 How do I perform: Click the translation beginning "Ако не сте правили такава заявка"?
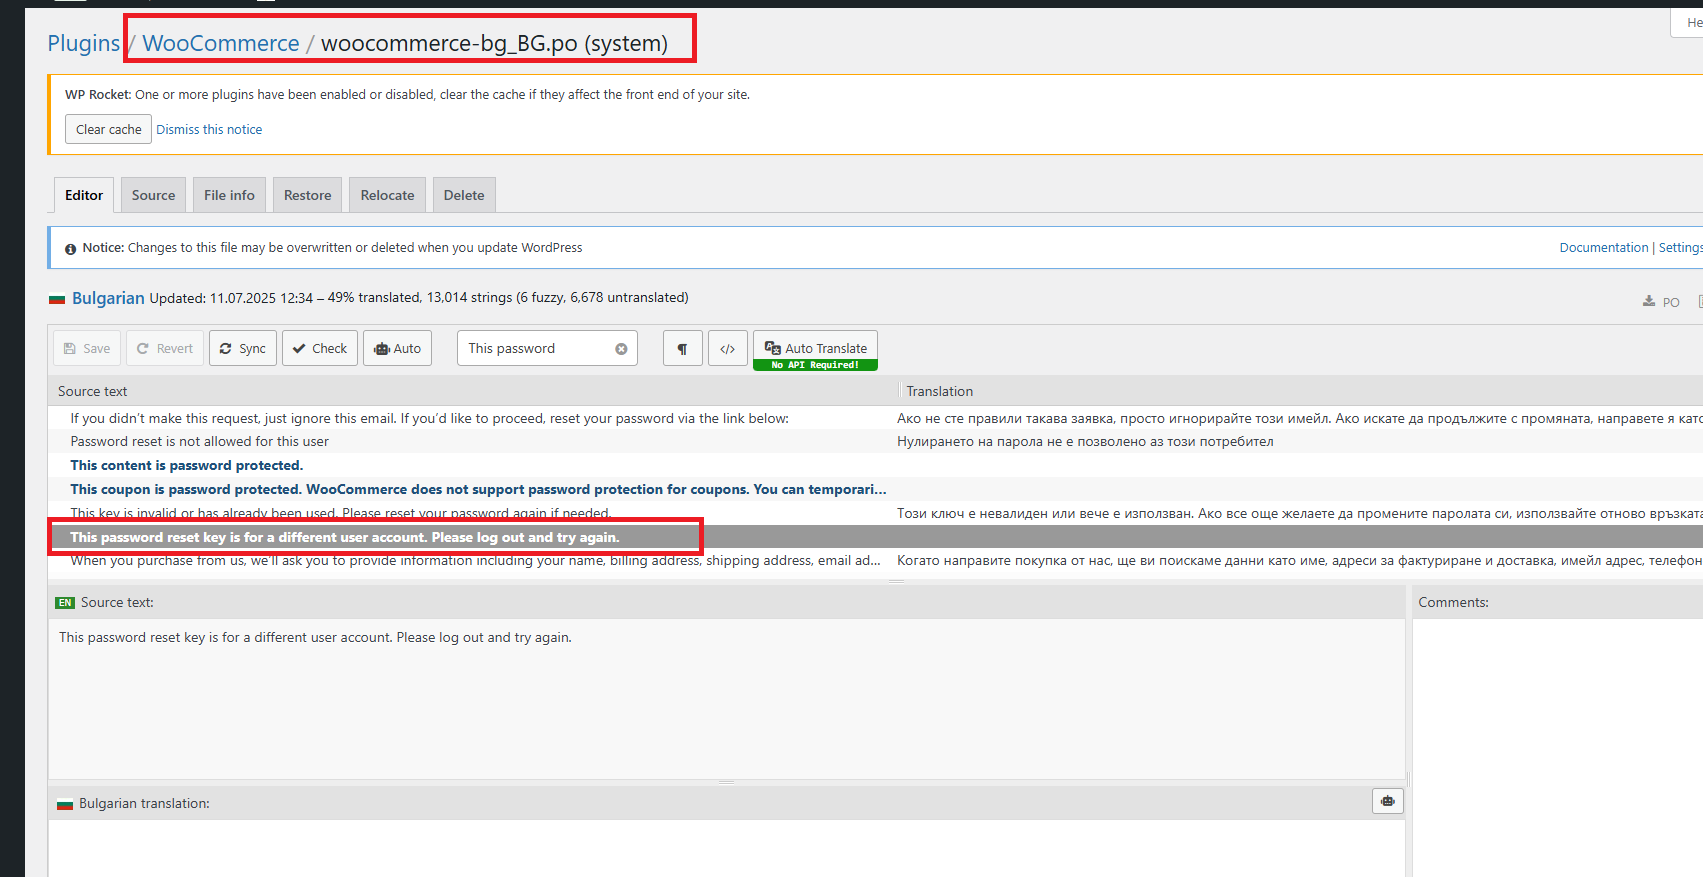(x=1299, y=418)
